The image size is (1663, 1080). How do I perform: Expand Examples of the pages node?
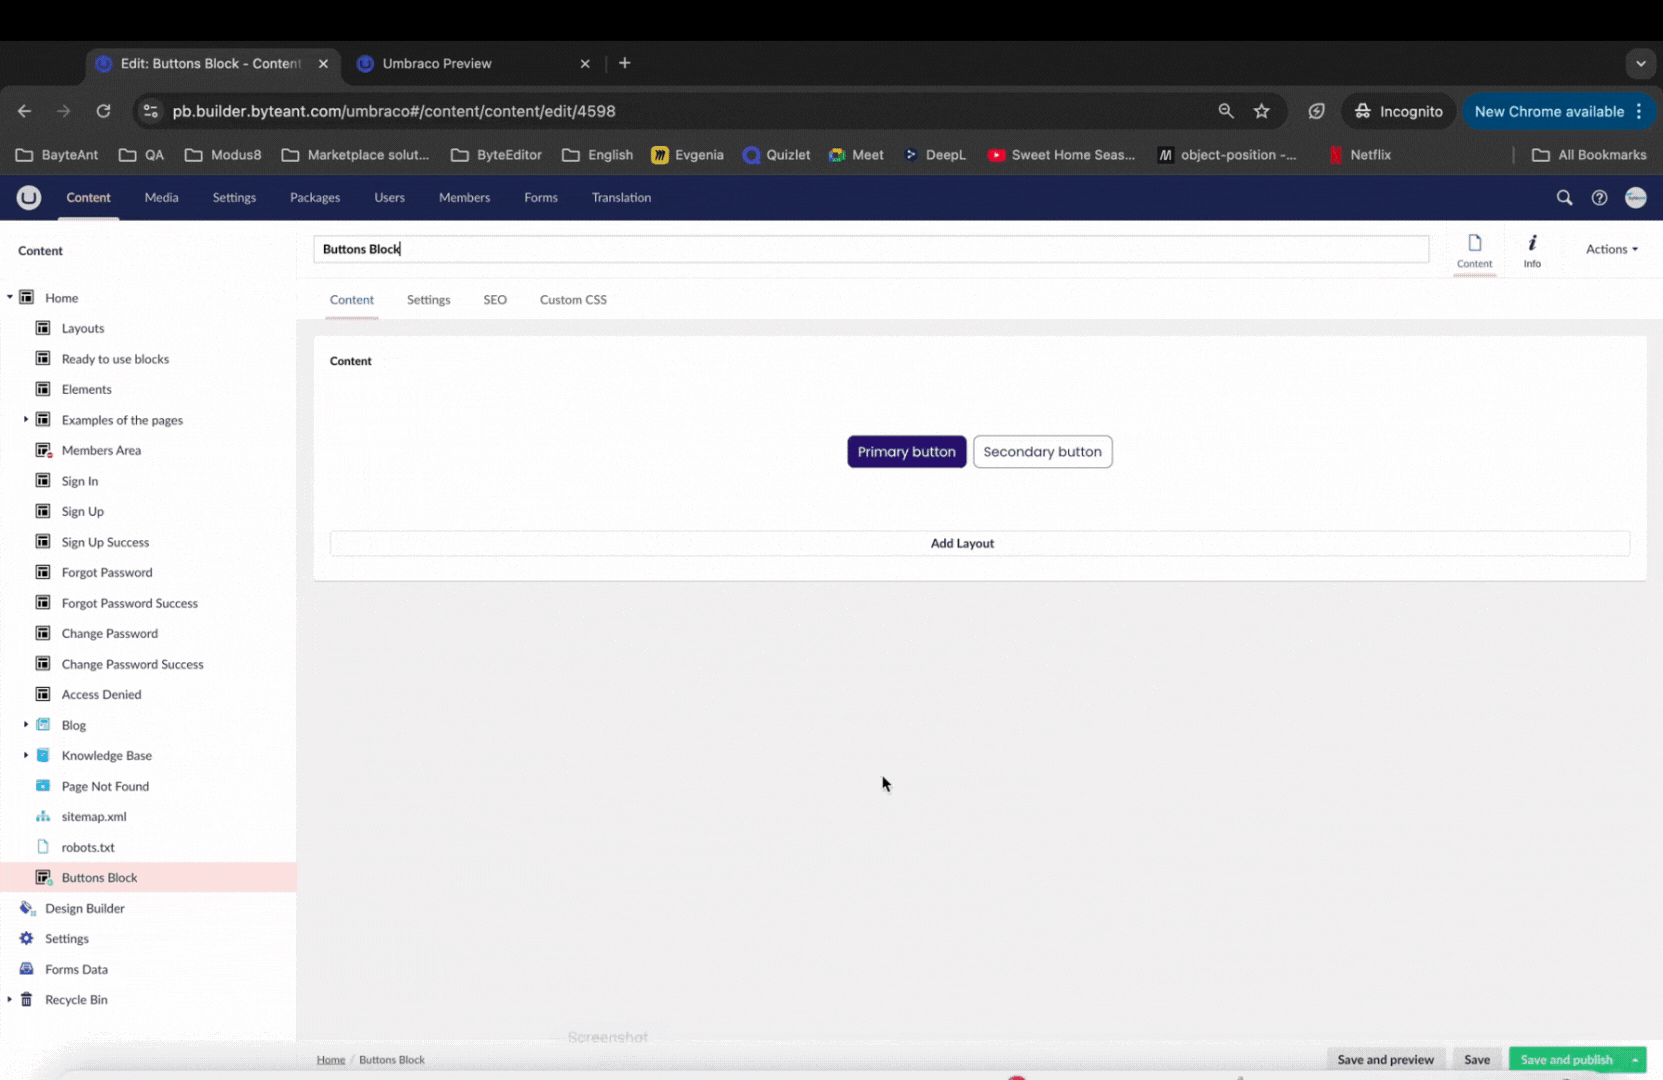pos(26,420)
